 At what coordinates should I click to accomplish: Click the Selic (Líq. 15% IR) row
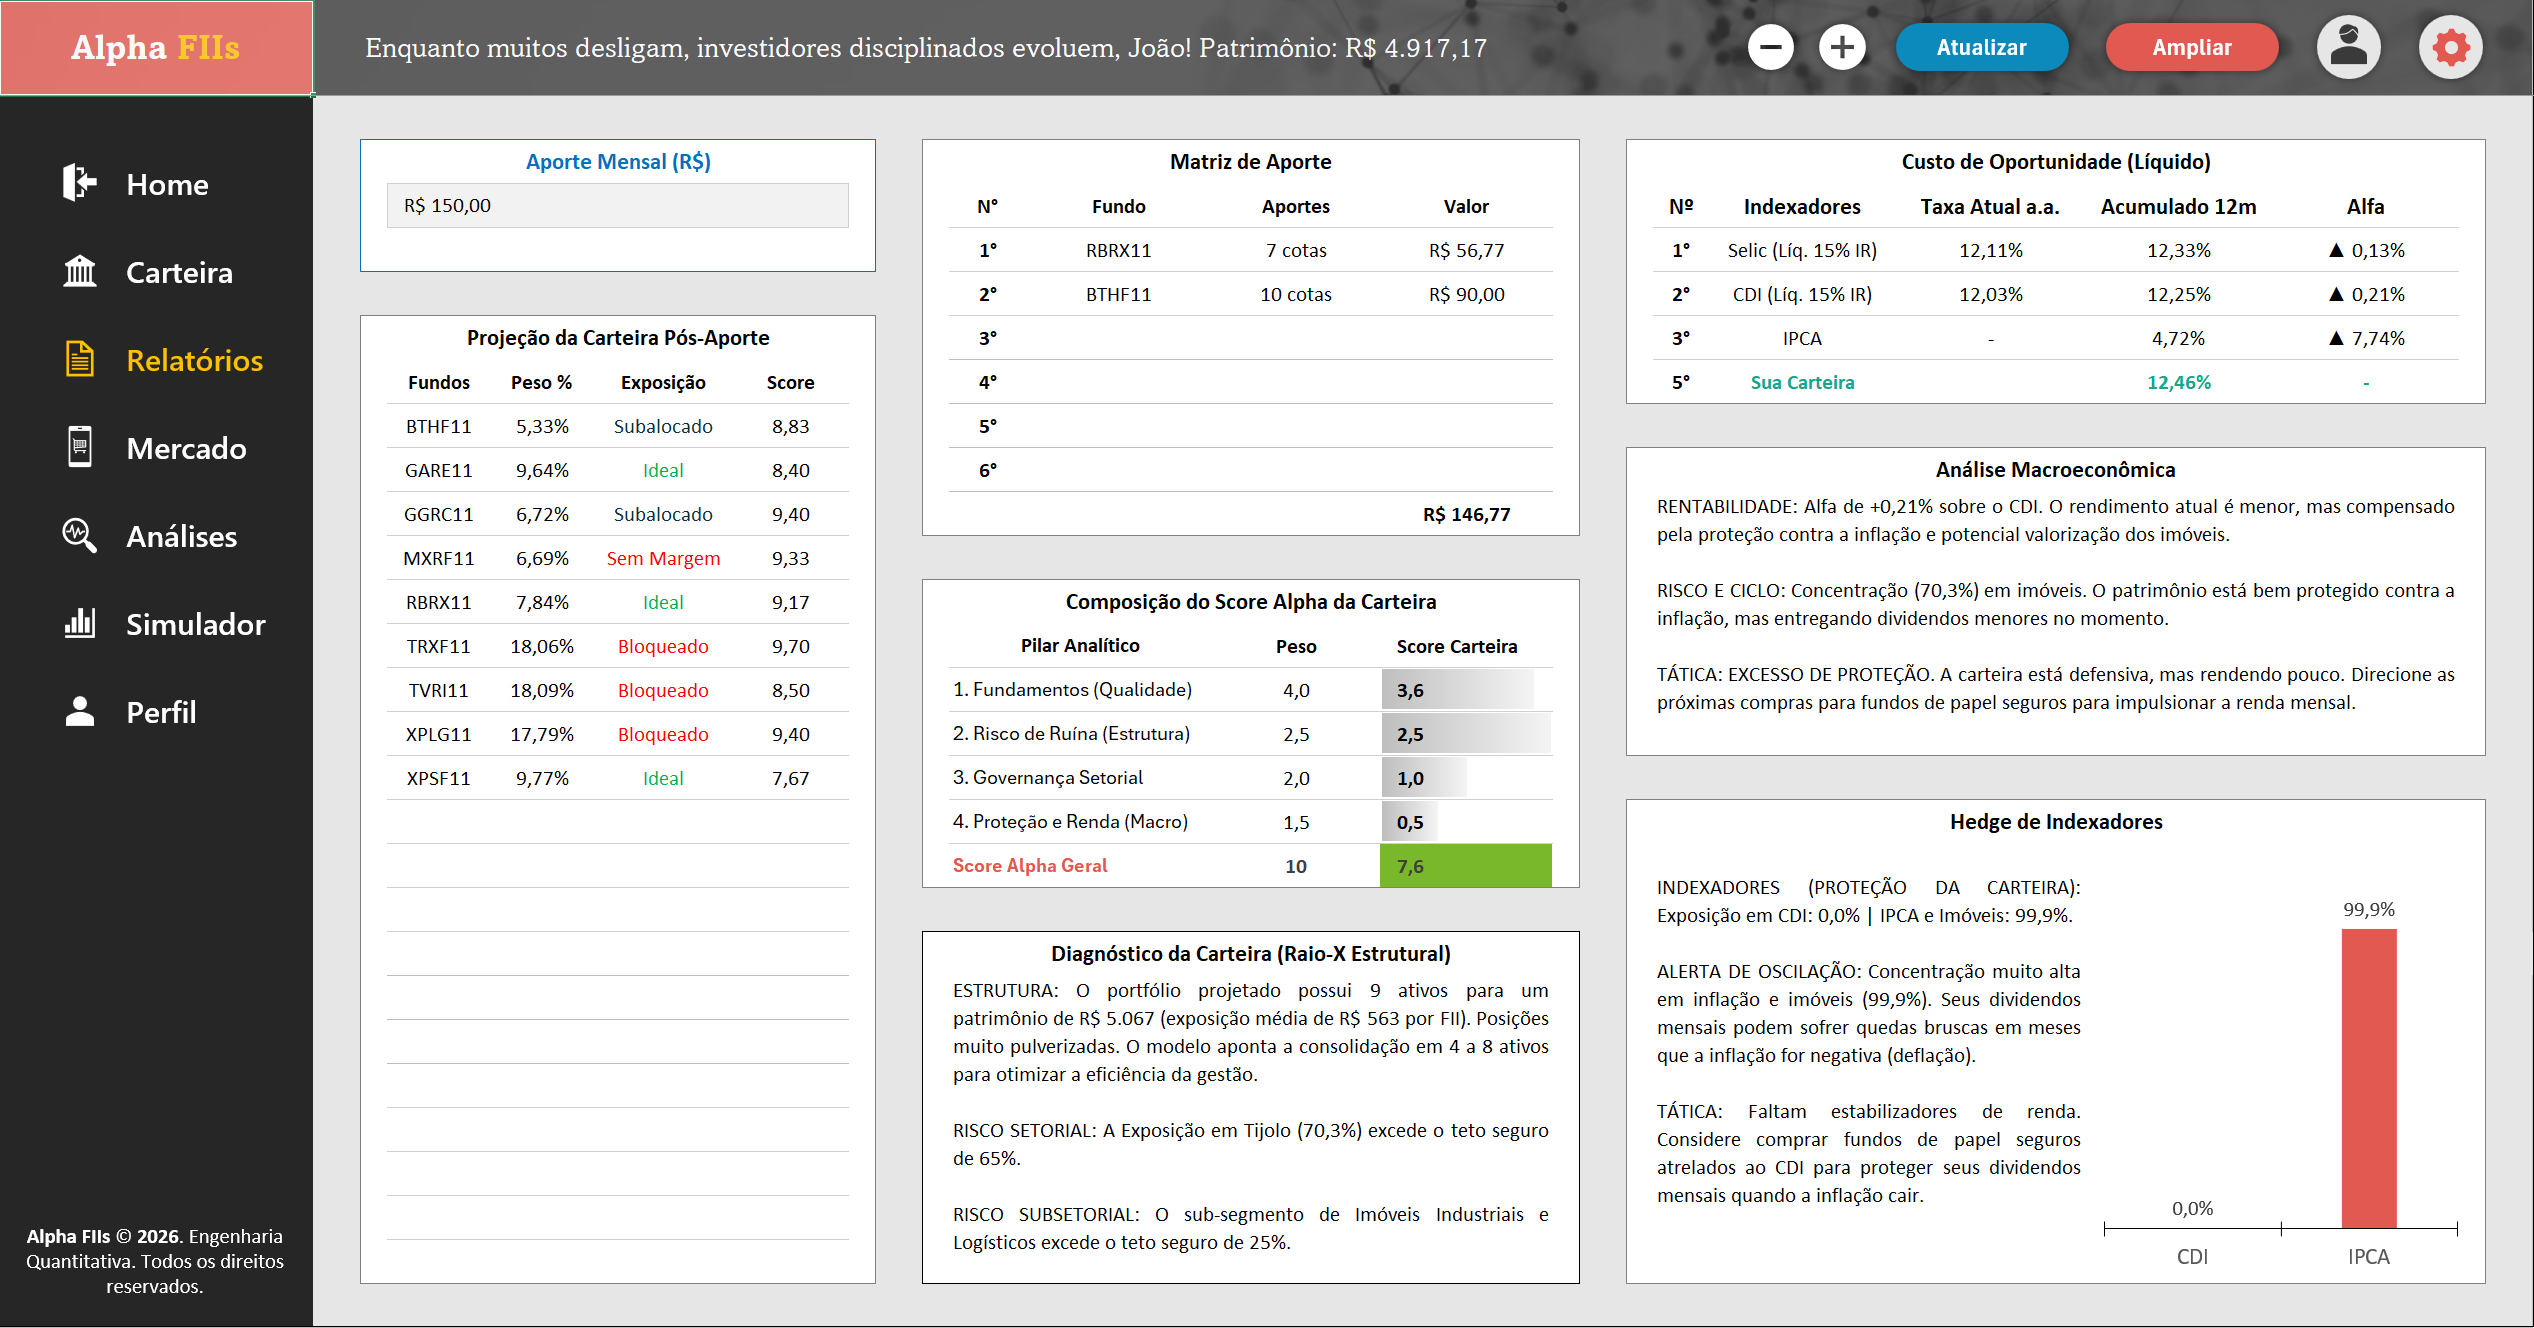tap(2055, 250)
